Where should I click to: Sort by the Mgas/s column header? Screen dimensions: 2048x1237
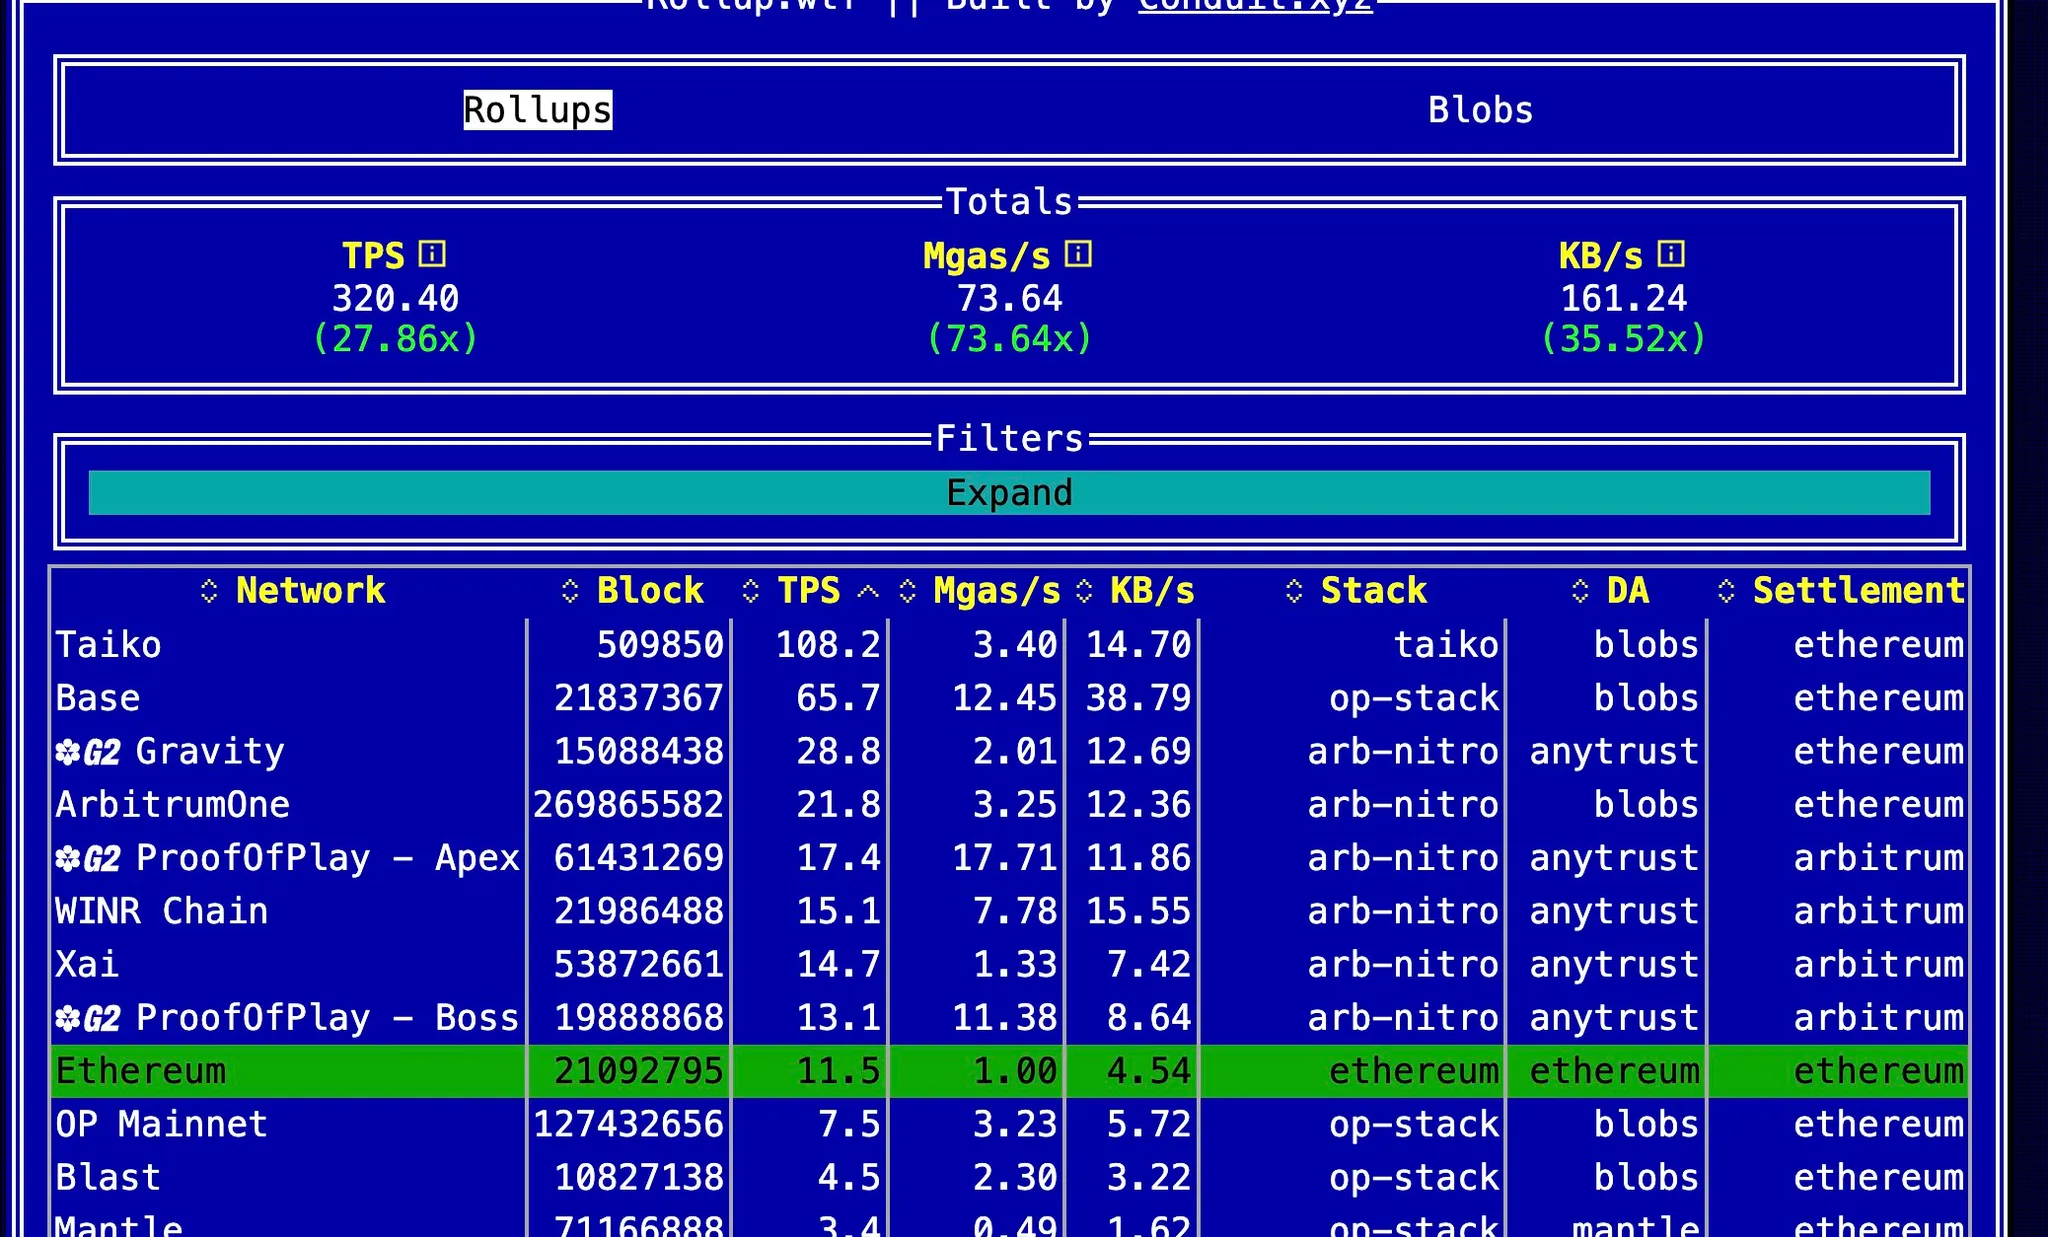(x=997, y=591)
